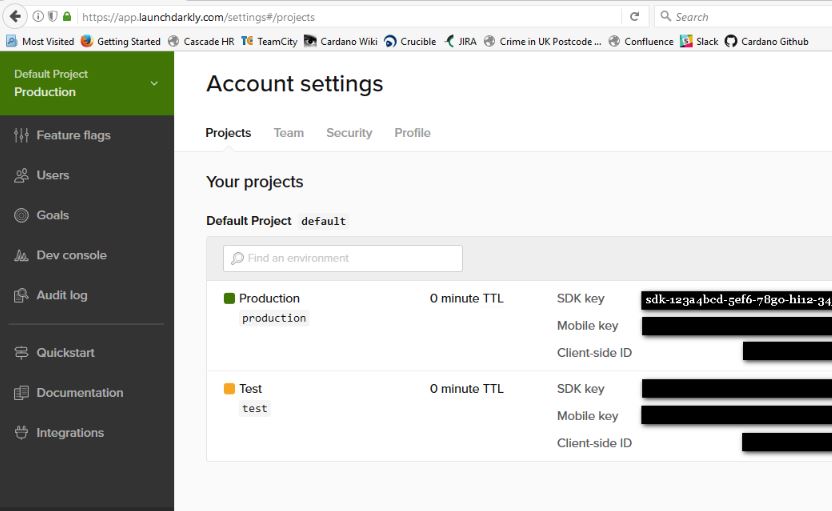Select the Projects tab
Screen dimensions: 832x511
[228, 133]
